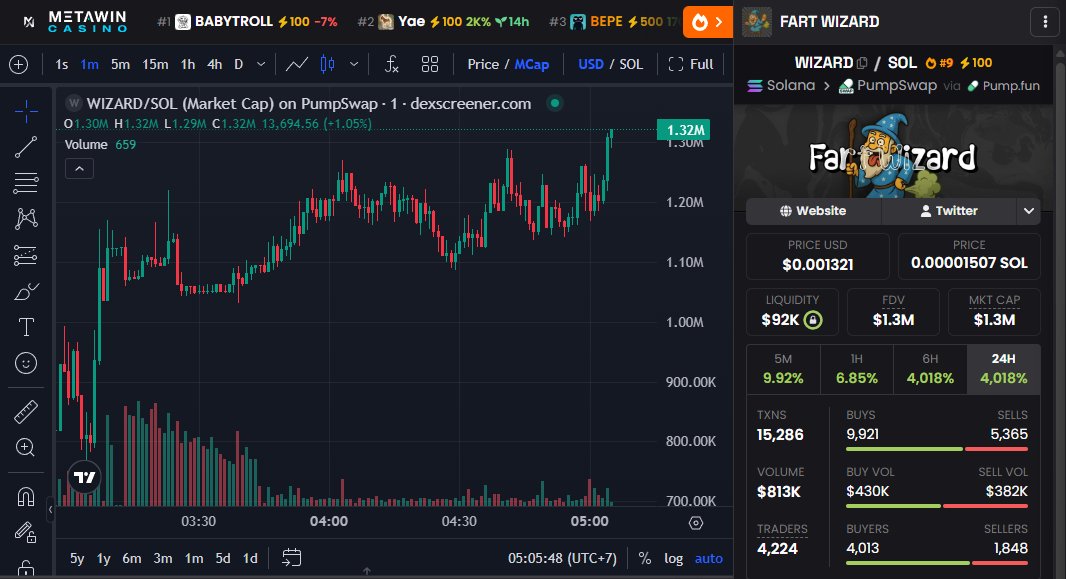Select the 1s interval
Screen dimensions: 1066x579
tap(62, 65)
